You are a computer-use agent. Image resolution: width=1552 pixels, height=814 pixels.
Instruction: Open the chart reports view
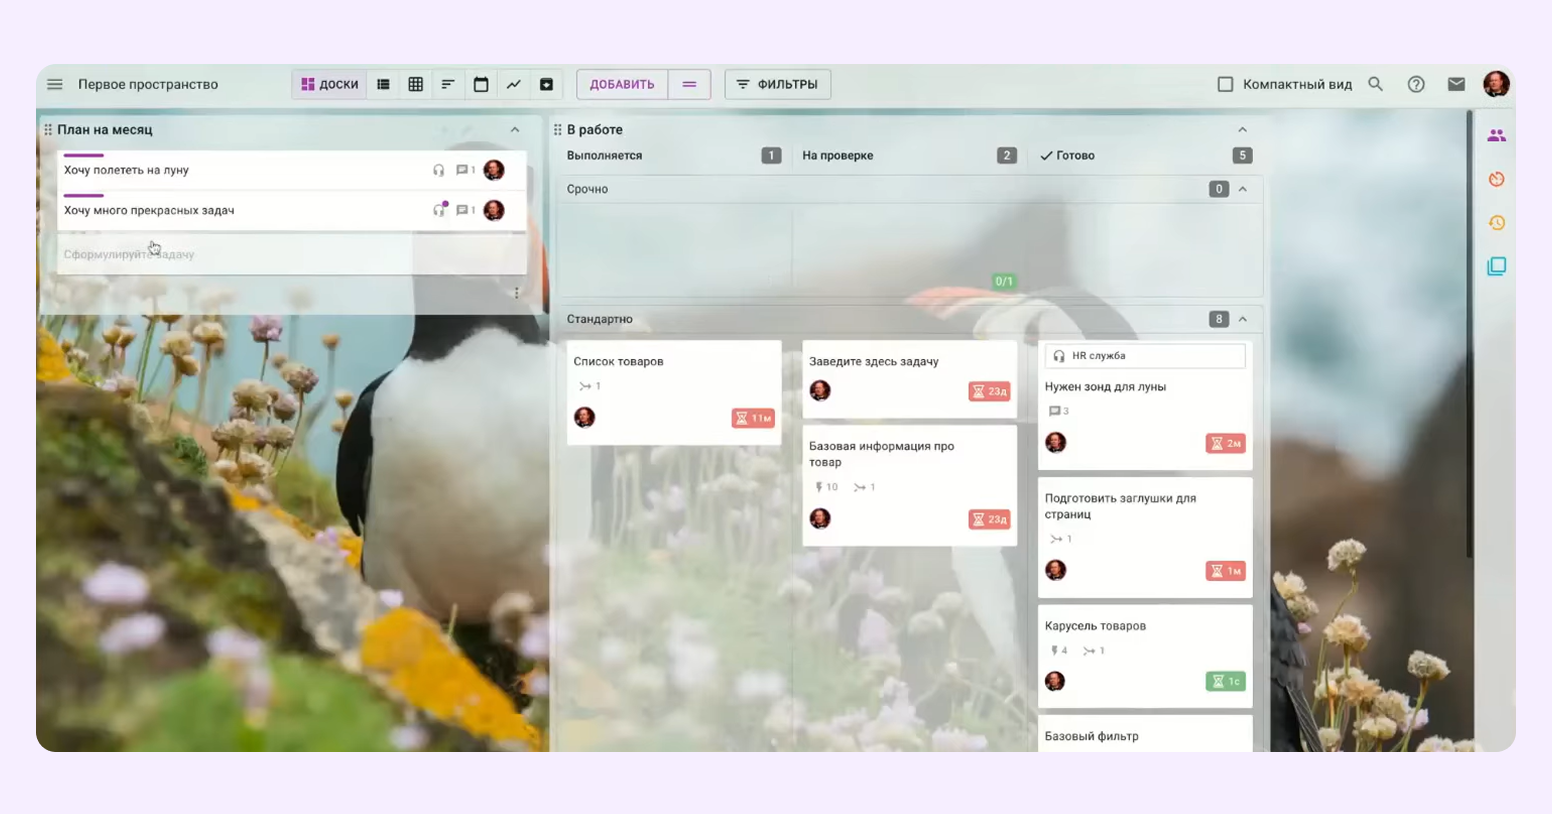[514, 84]
